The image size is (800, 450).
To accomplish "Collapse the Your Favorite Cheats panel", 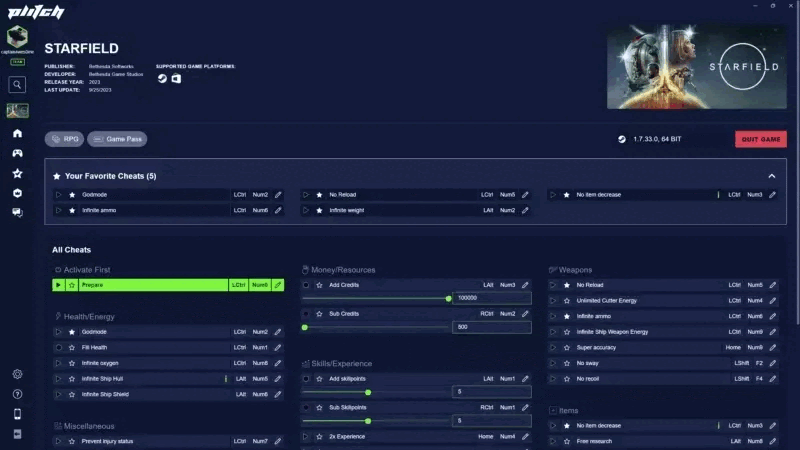I will point(772,176).
